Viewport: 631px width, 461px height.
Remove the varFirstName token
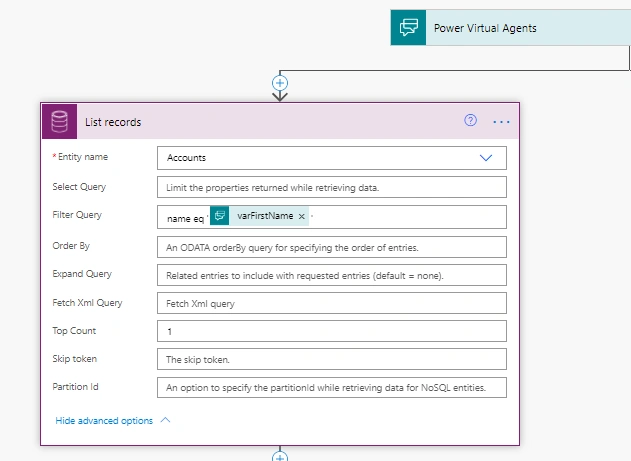click(301, 216)
